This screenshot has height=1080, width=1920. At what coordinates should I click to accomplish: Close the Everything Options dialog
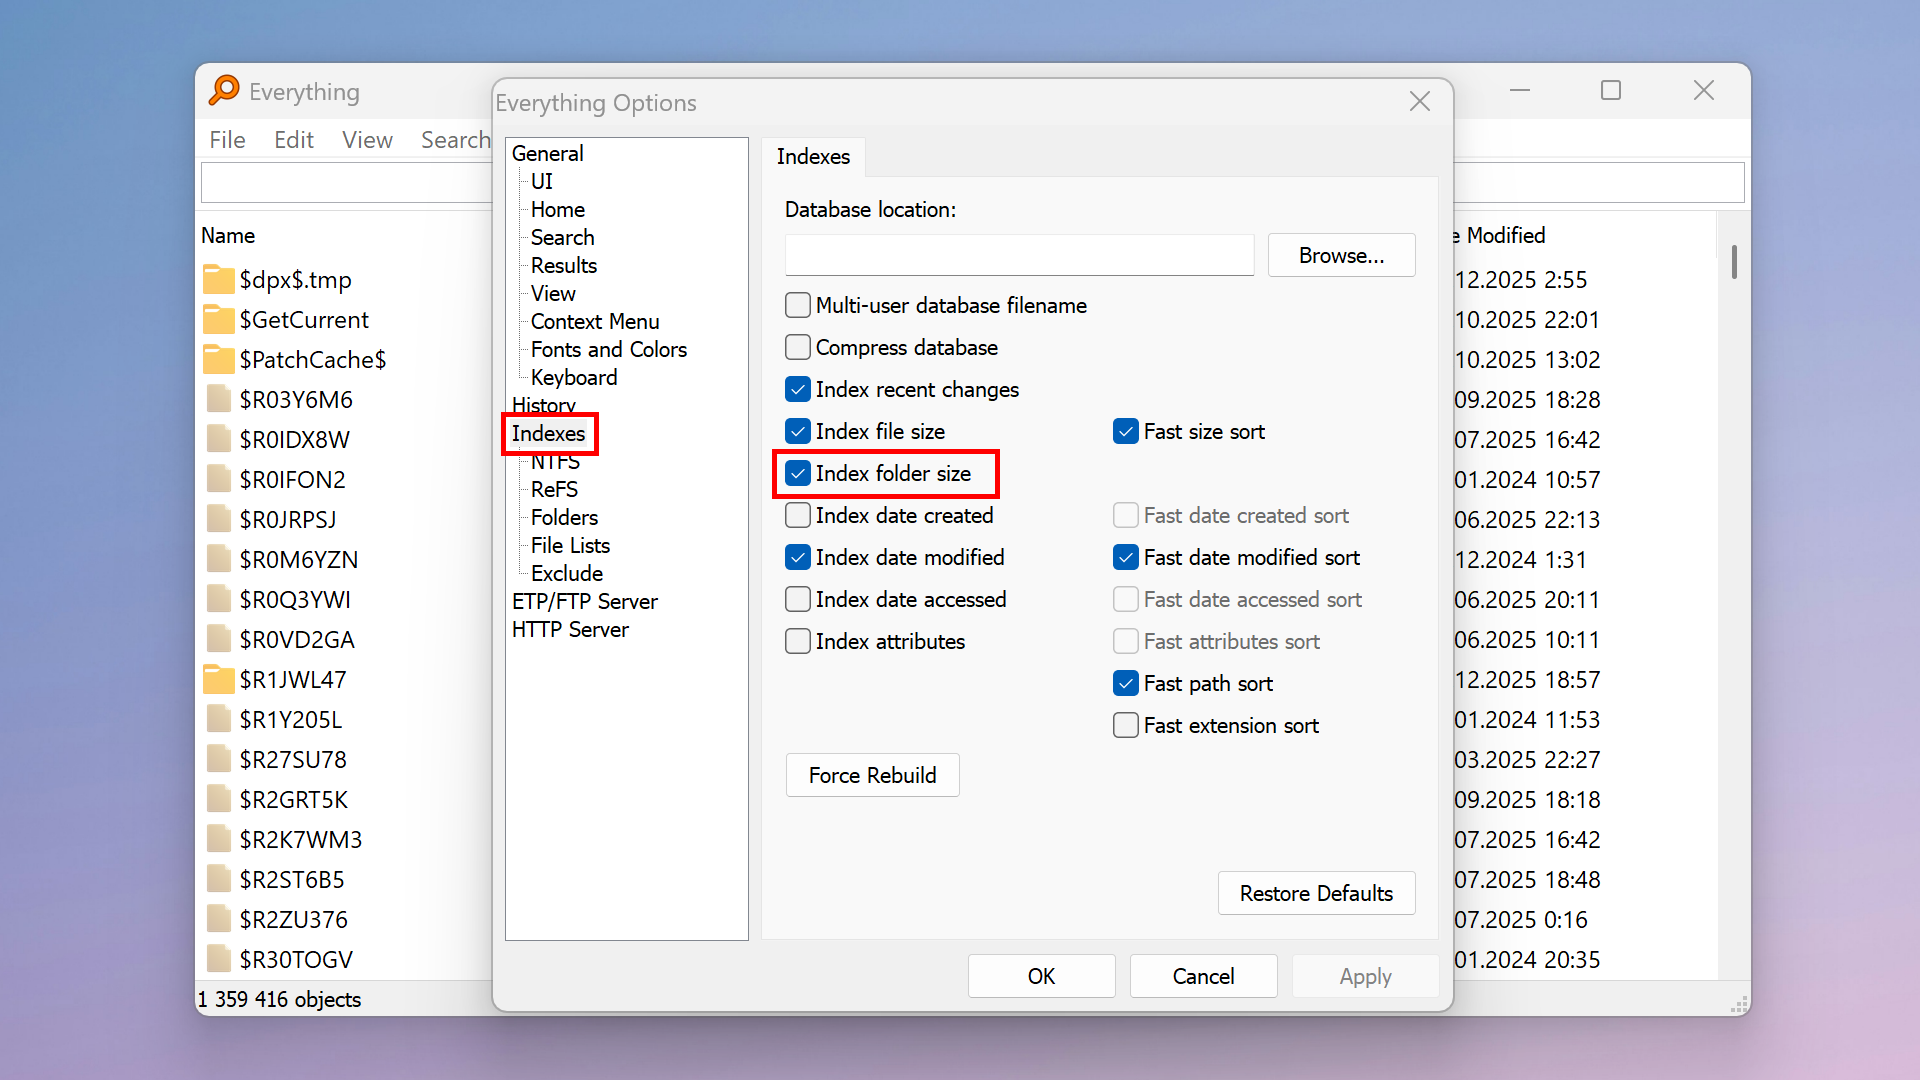pyautogui.click(x=1419, y=101)
